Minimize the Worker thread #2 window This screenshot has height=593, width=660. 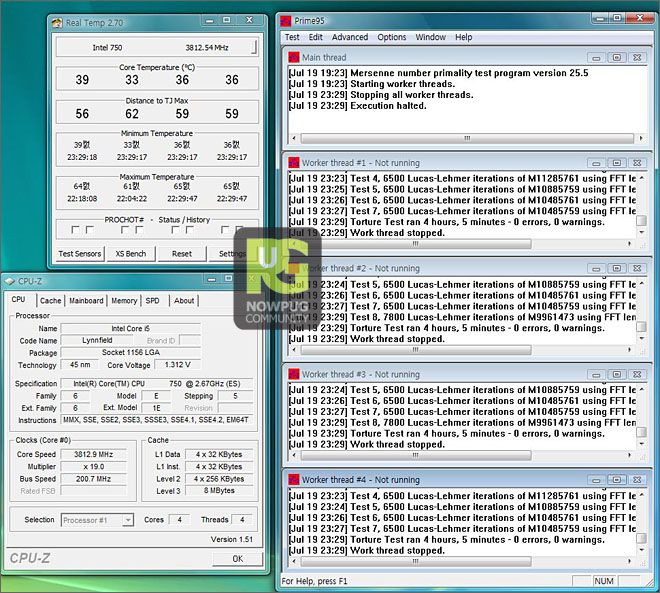[x=596, y=269]
